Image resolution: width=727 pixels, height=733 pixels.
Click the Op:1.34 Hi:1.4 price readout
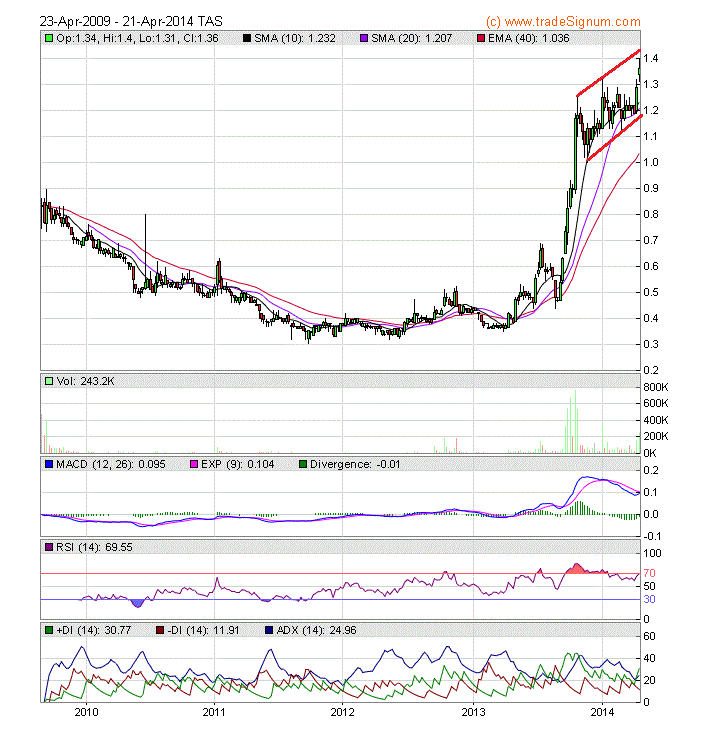pyautogui.click(x=137, y=38)
